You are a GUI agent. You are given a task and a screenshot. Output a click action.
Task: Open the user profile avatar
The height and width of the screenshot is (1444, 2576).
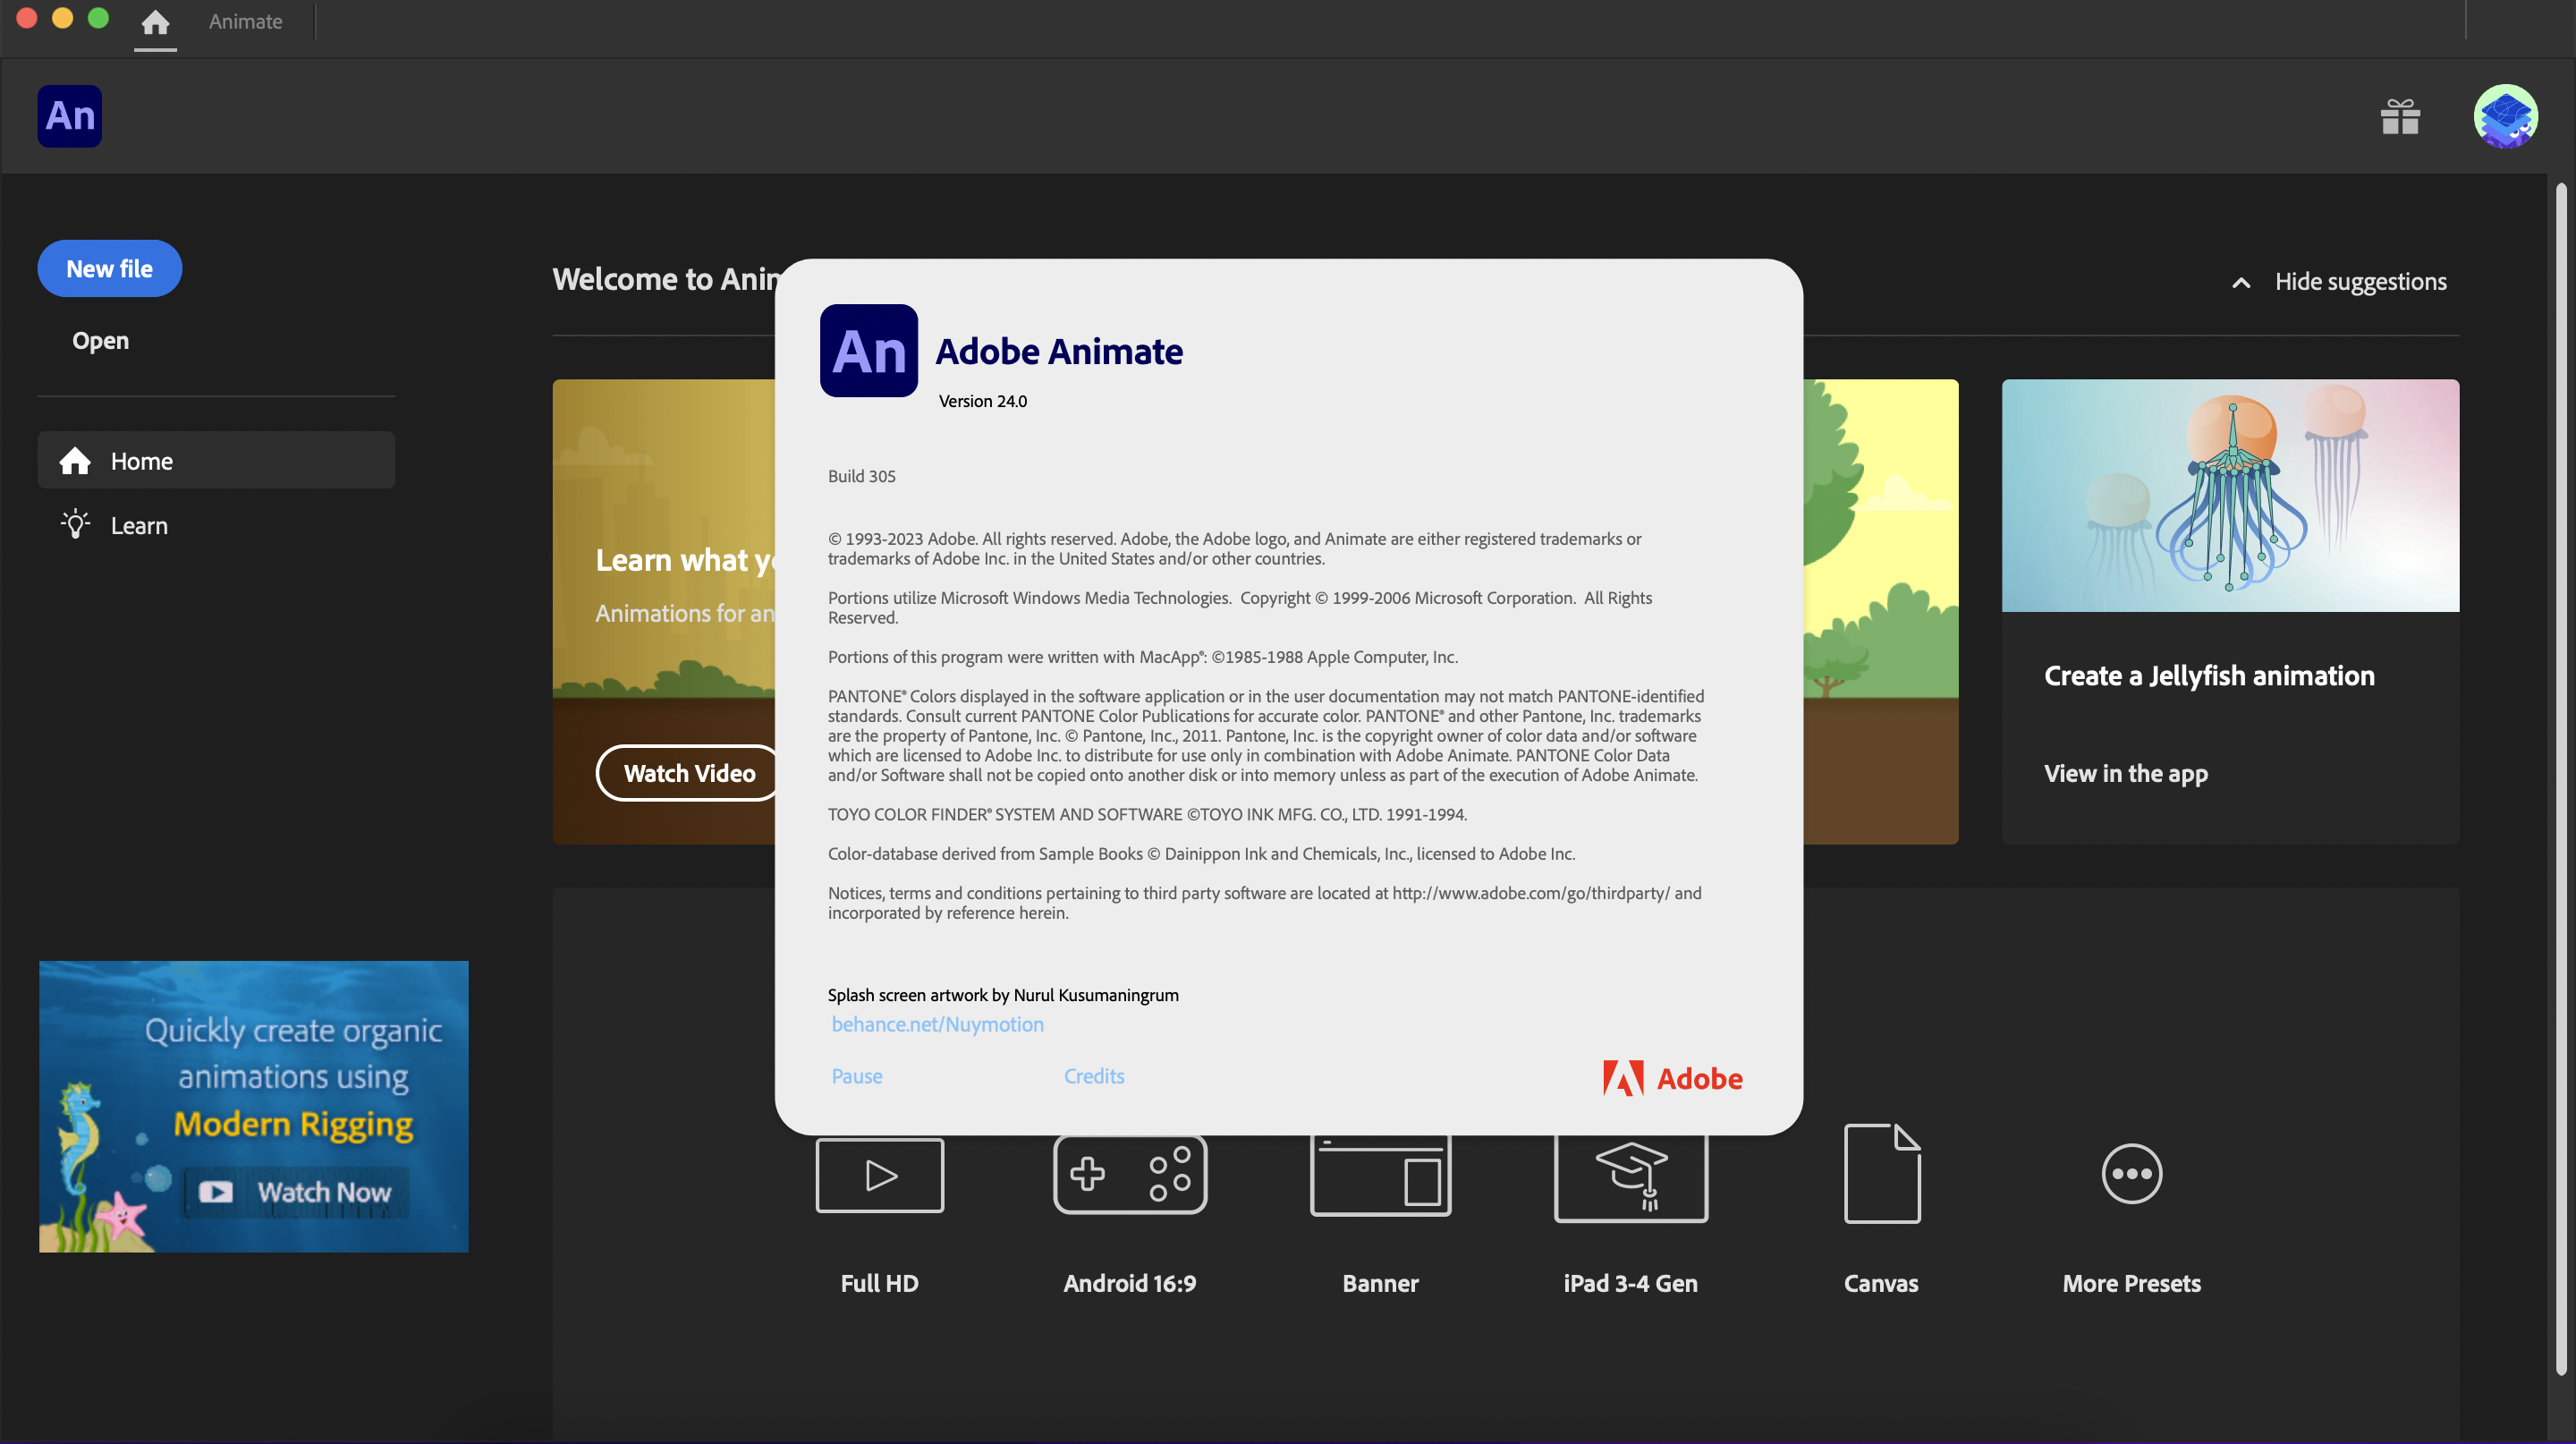coord(2506,116)
